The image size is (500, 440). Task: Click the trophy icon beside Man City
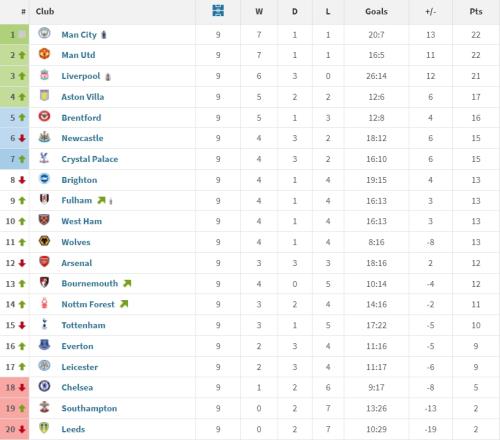click(104, 35)
